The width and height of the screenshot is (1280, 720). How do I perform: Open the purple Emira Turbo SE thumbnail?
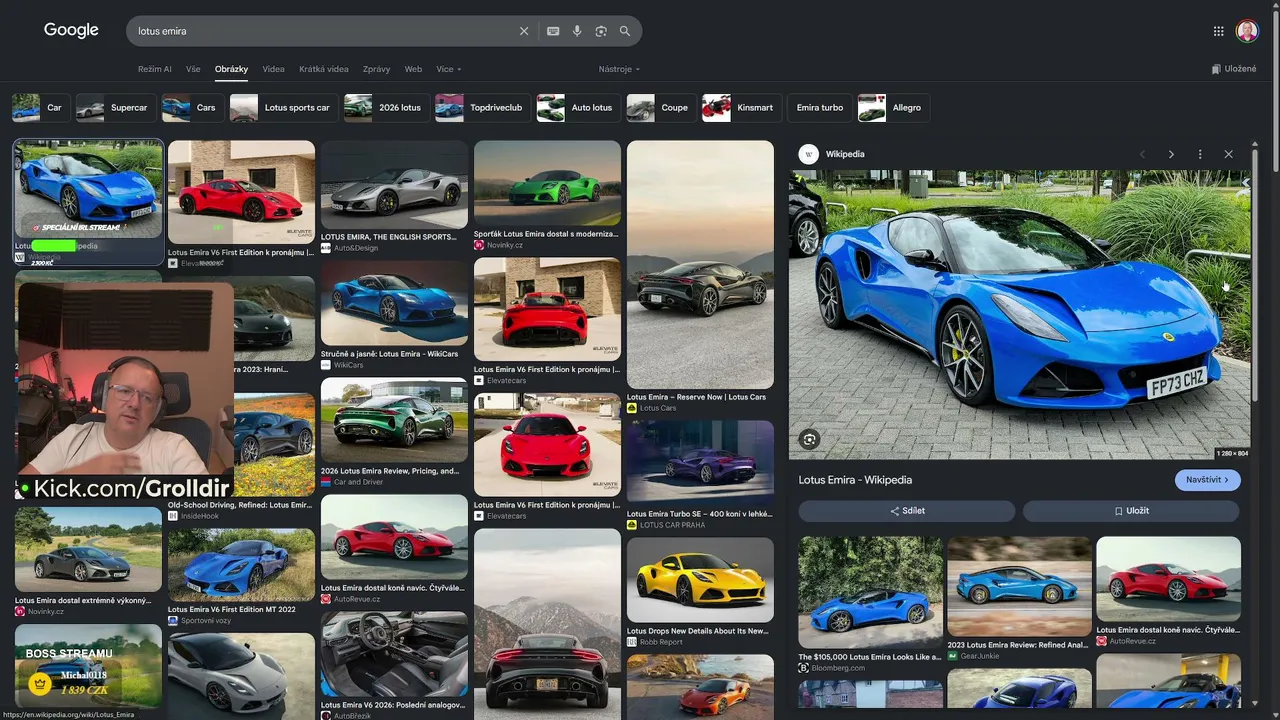(700, 463)
